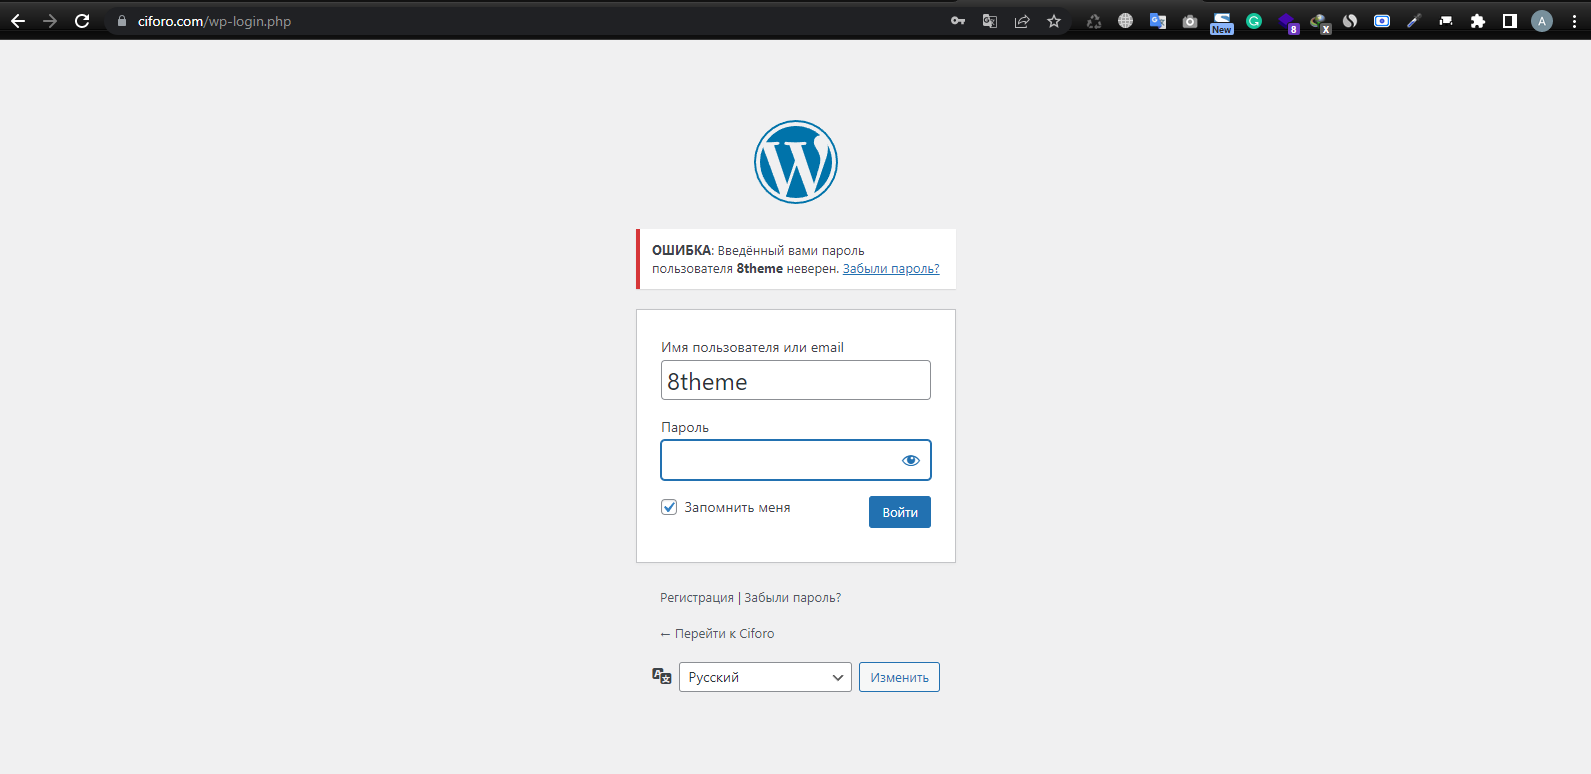Image resolution: width=1591 pixels, height=774 pixels.
Task: Go back to the previous page
Action: 18,21
